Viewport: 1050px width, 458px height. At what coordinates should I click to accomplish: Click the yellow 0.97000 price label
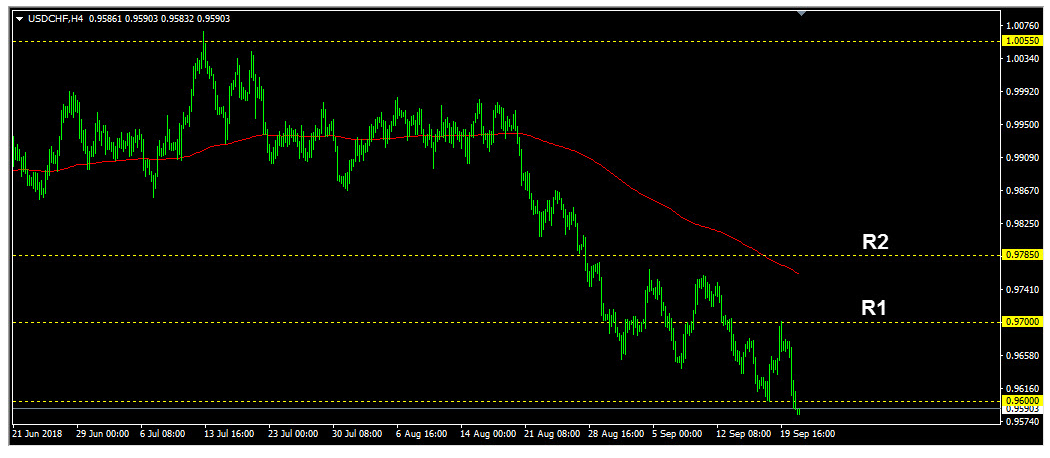[1021, 322]
